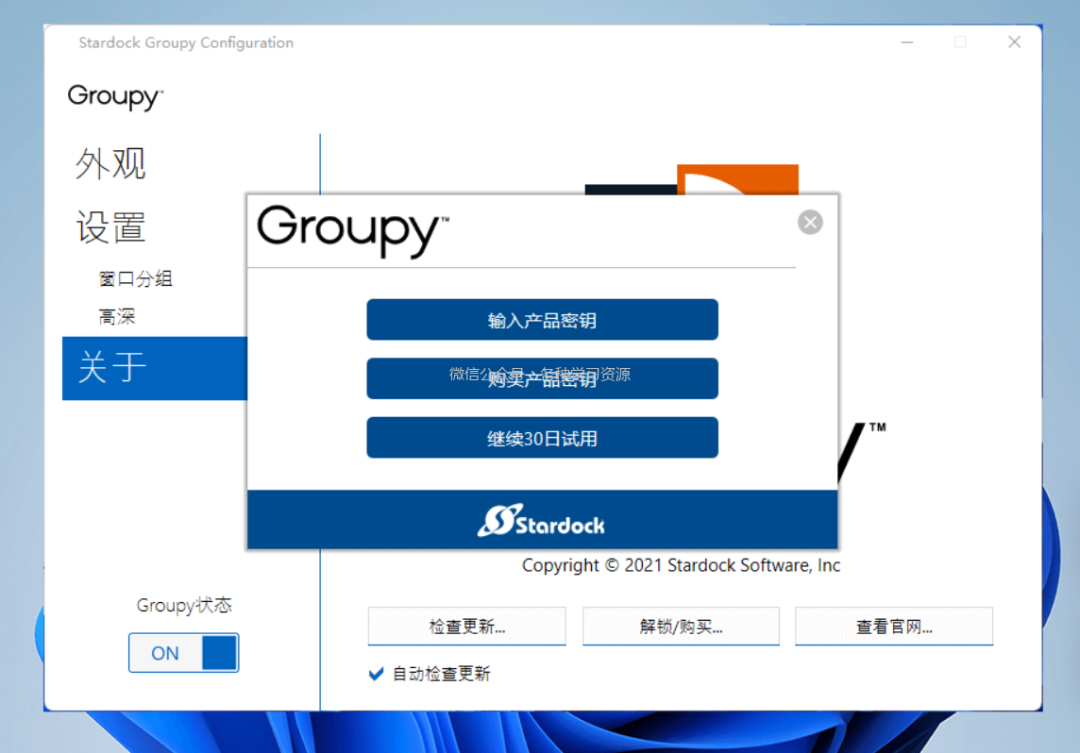Close the Groupy activation dialog
Viewport: 1080px width, 753px height.
pyautogui.click(x=810, y=223)
